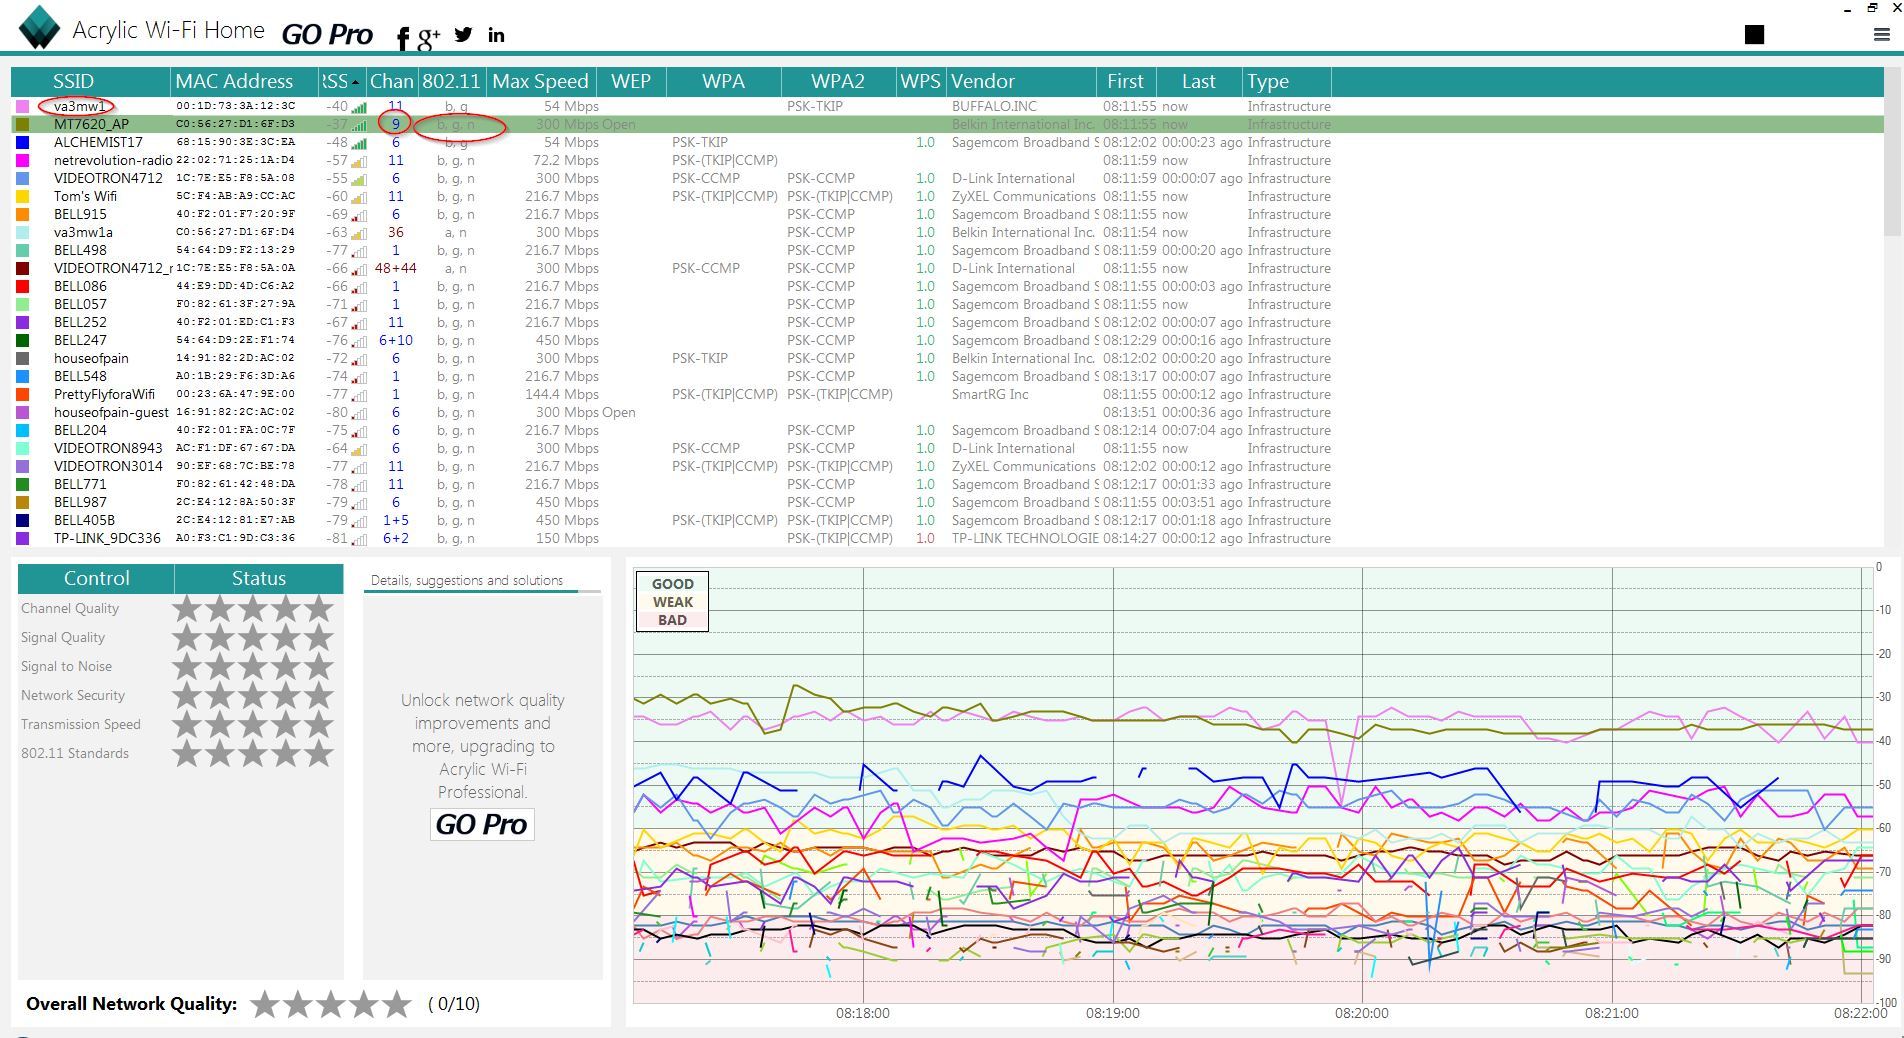Screen dimensions: 1904x1038
Task: Sort by Max Speed column header
Action: click(540, 81)
